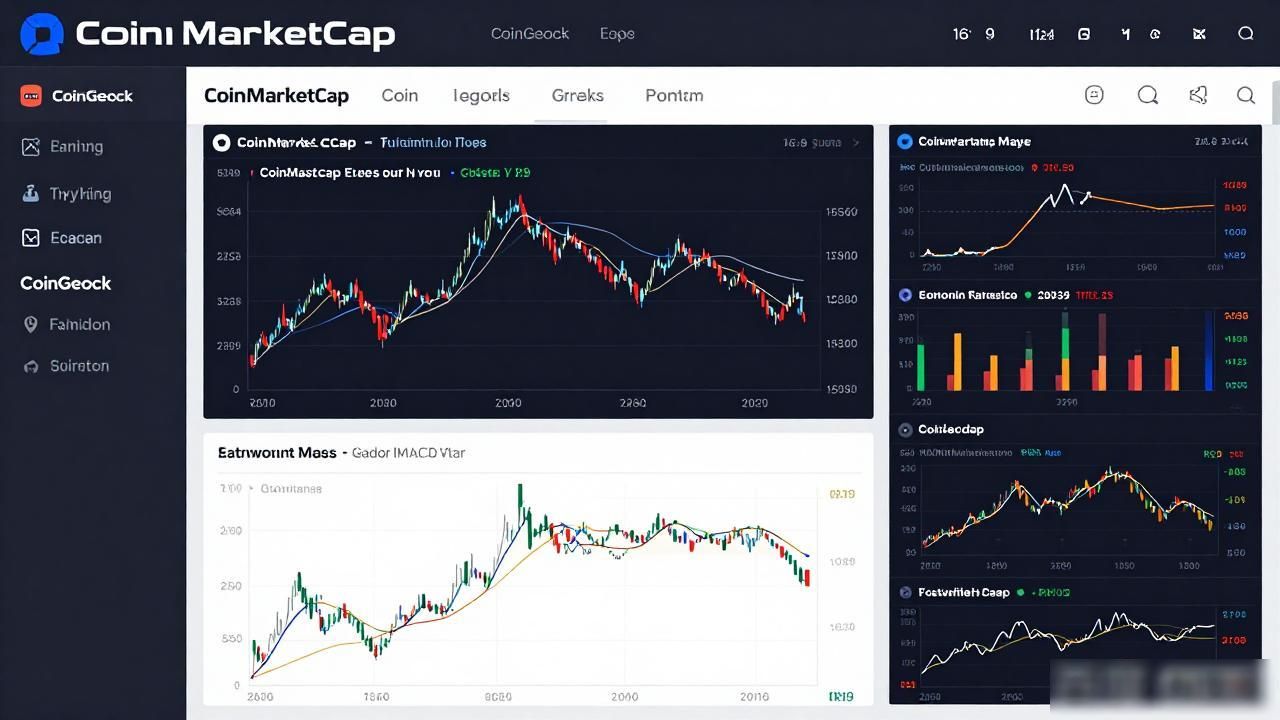The width and height of the screenshot is (1280, 720).
Task: Open the Famidon pin icon in sidebar
Action: point(31,325)
